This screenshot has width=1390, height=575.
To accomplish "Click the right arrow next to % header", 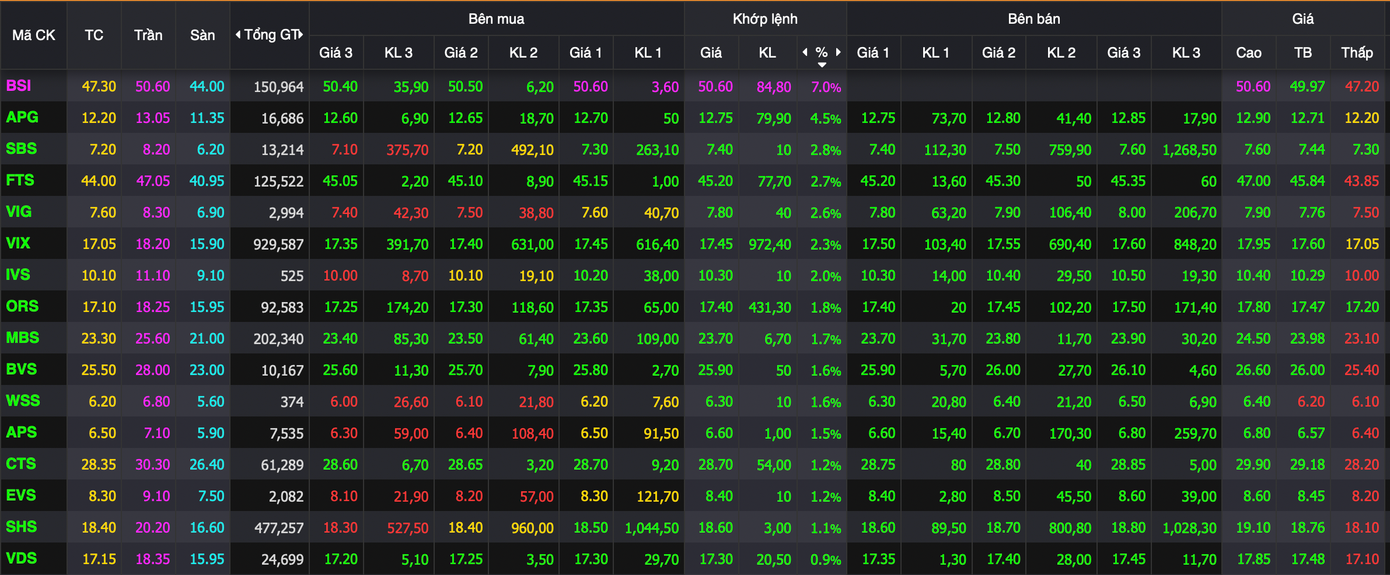I will point(838,52).
